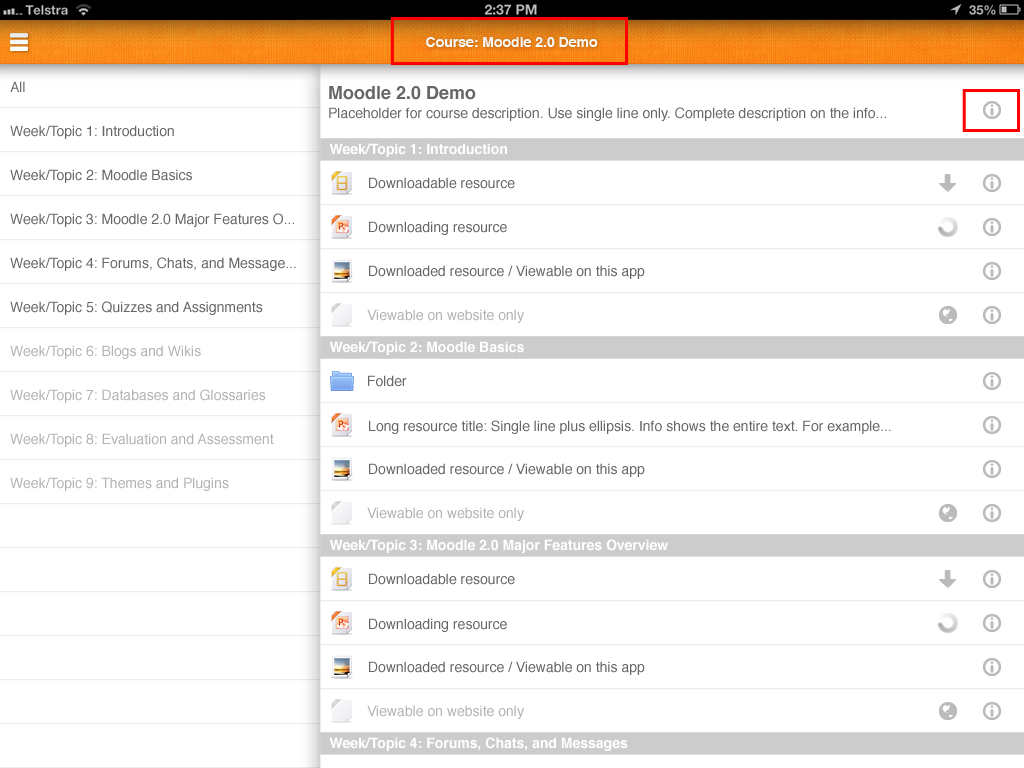Tap the Telstra carrier label
Image resolution: width=1024 pixels, height=768 pixels.
pos(46,10)
